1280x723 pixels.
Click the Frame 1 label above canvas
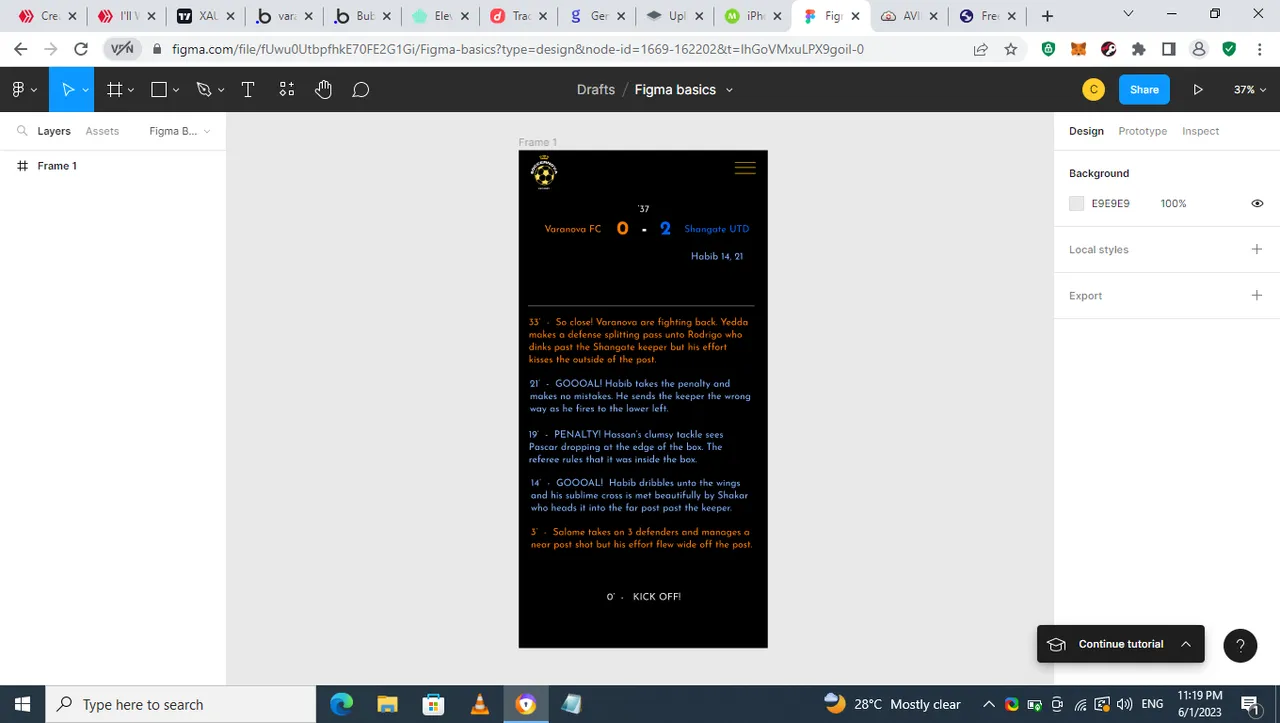[x=538, y=142]
